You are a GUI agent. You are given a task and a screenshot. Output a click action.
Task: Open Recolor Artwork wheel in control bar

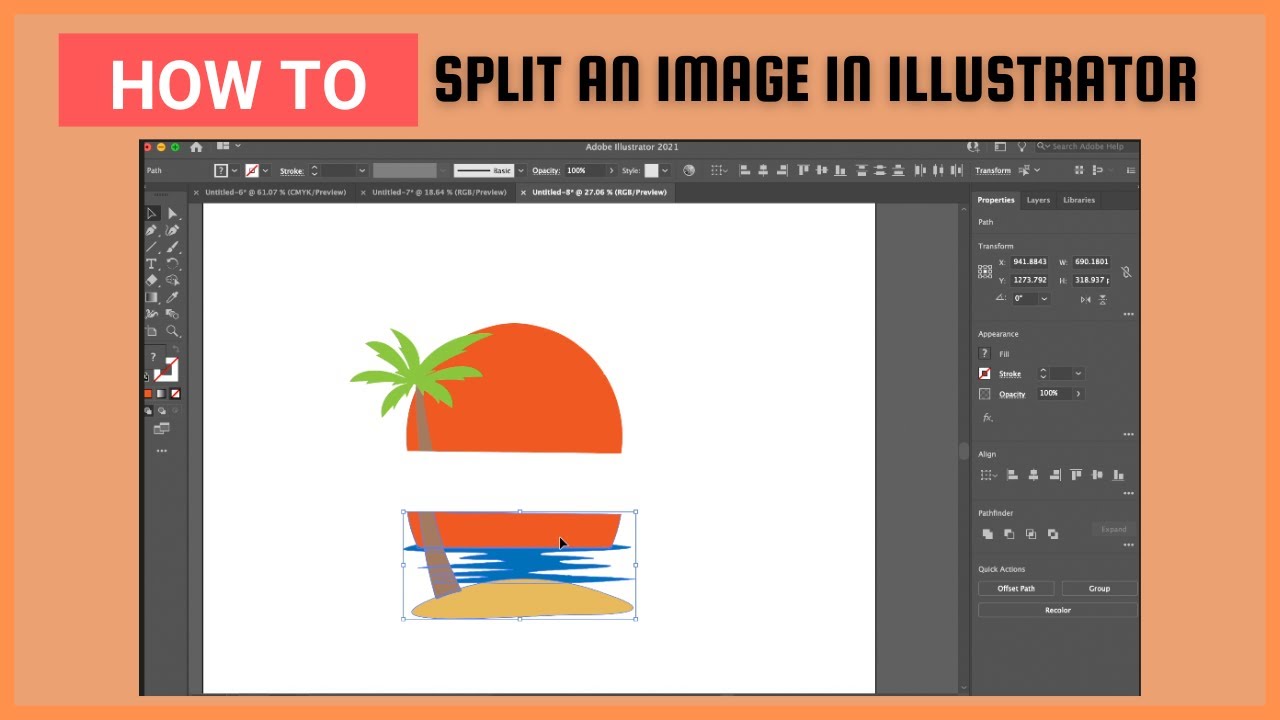(x=688, y=171)
